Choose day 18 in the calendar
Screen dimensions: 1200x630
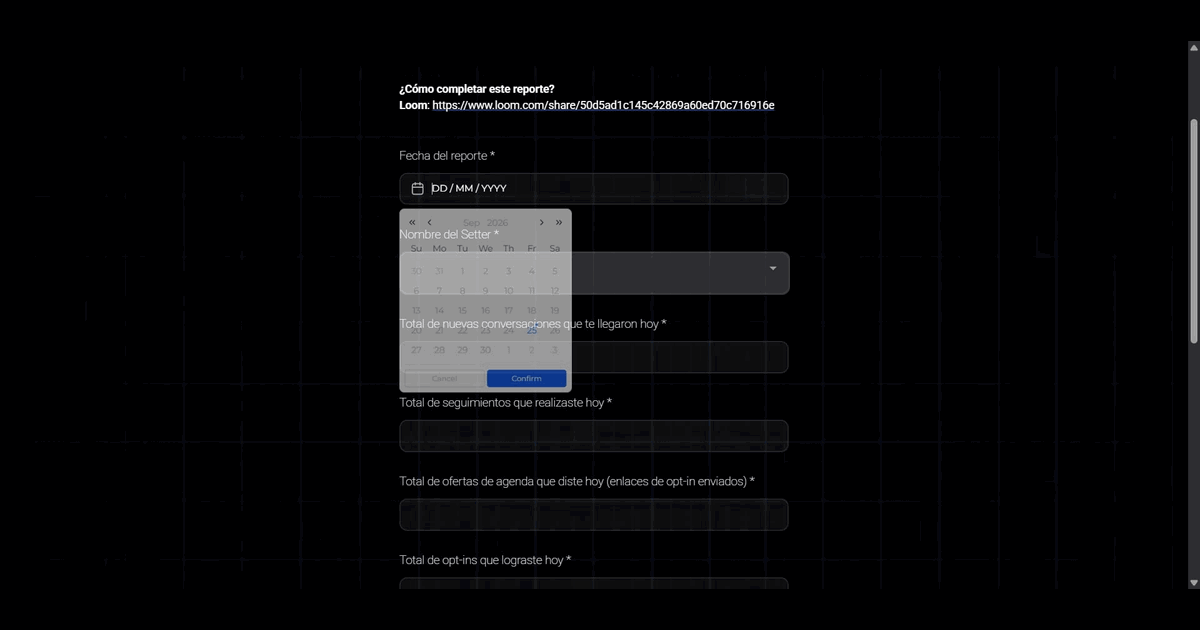[531, 310]
